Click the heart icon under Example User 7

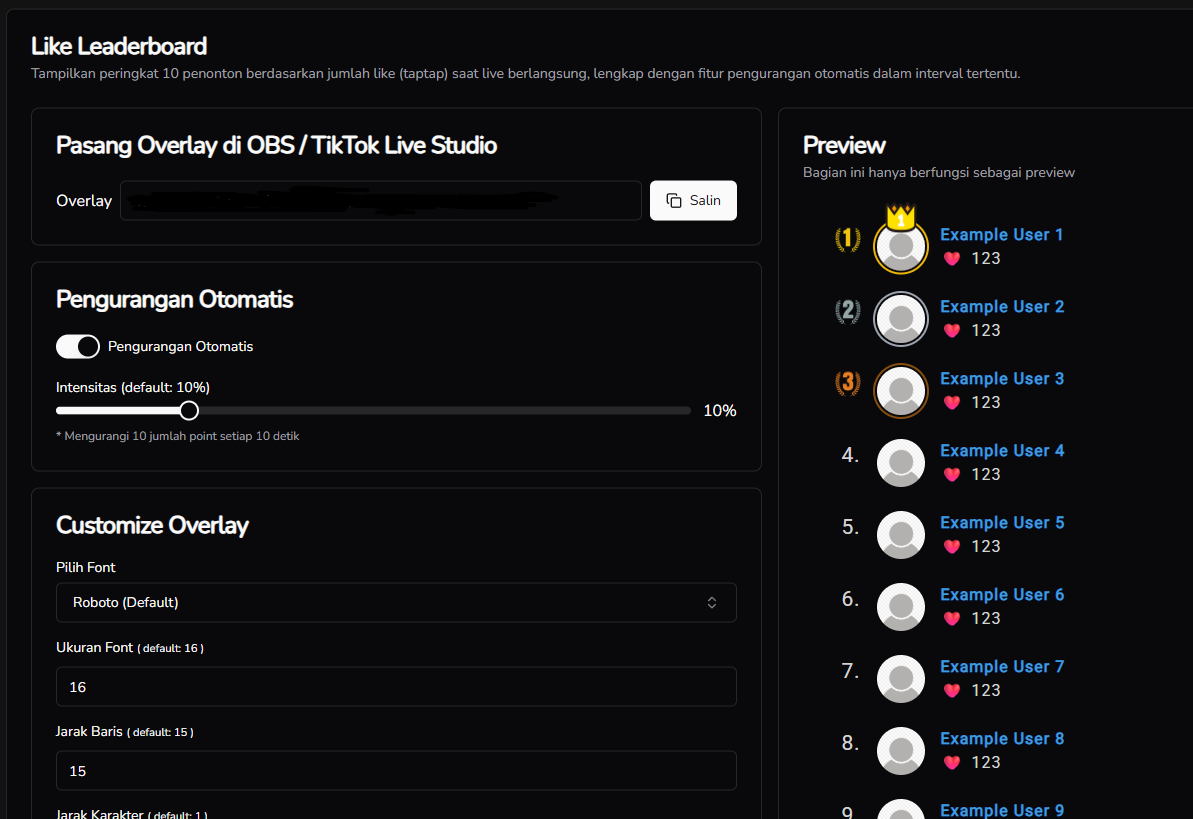coord(952,691)
